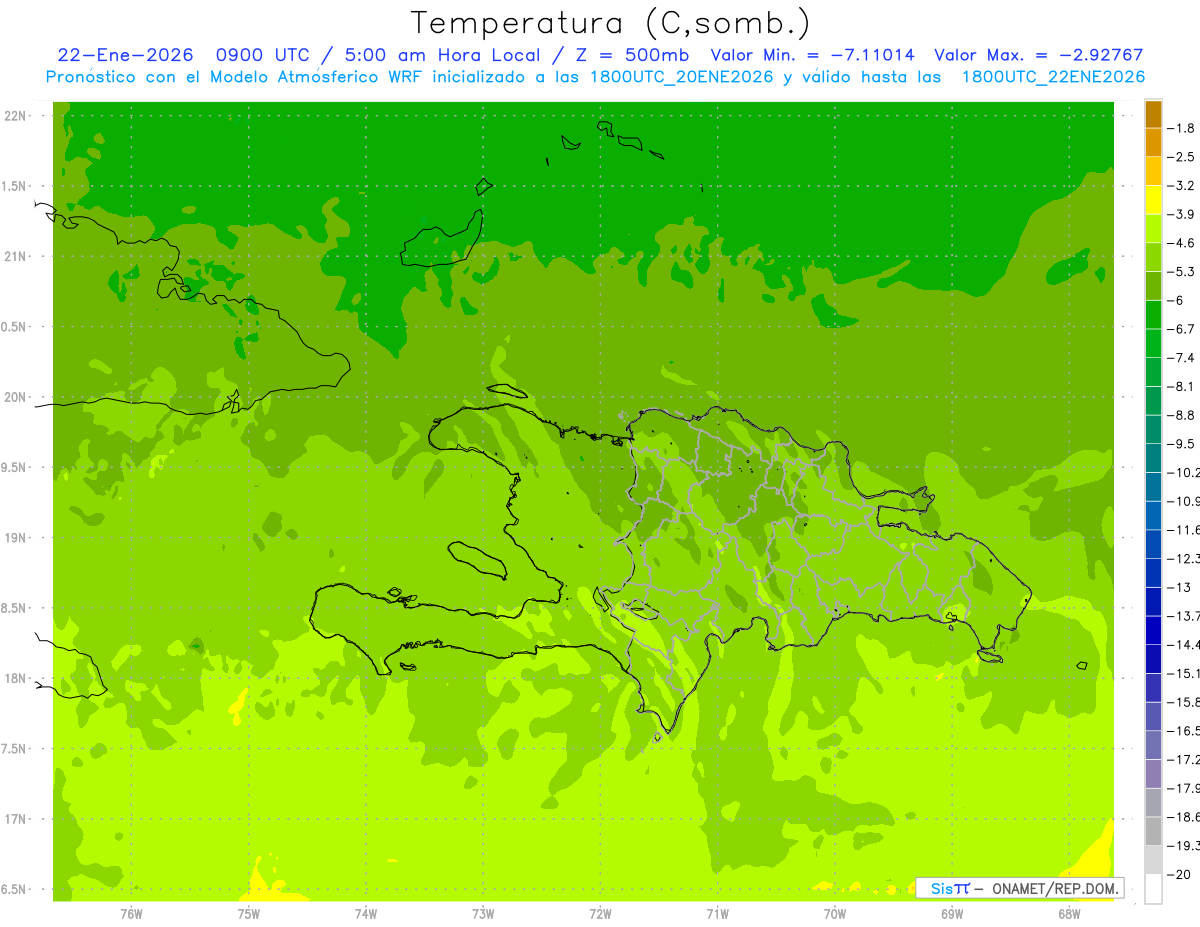The image size is (1200, 927).
Task: Click the "76W" longitude axis label
Action: click(x=131, y=913)
